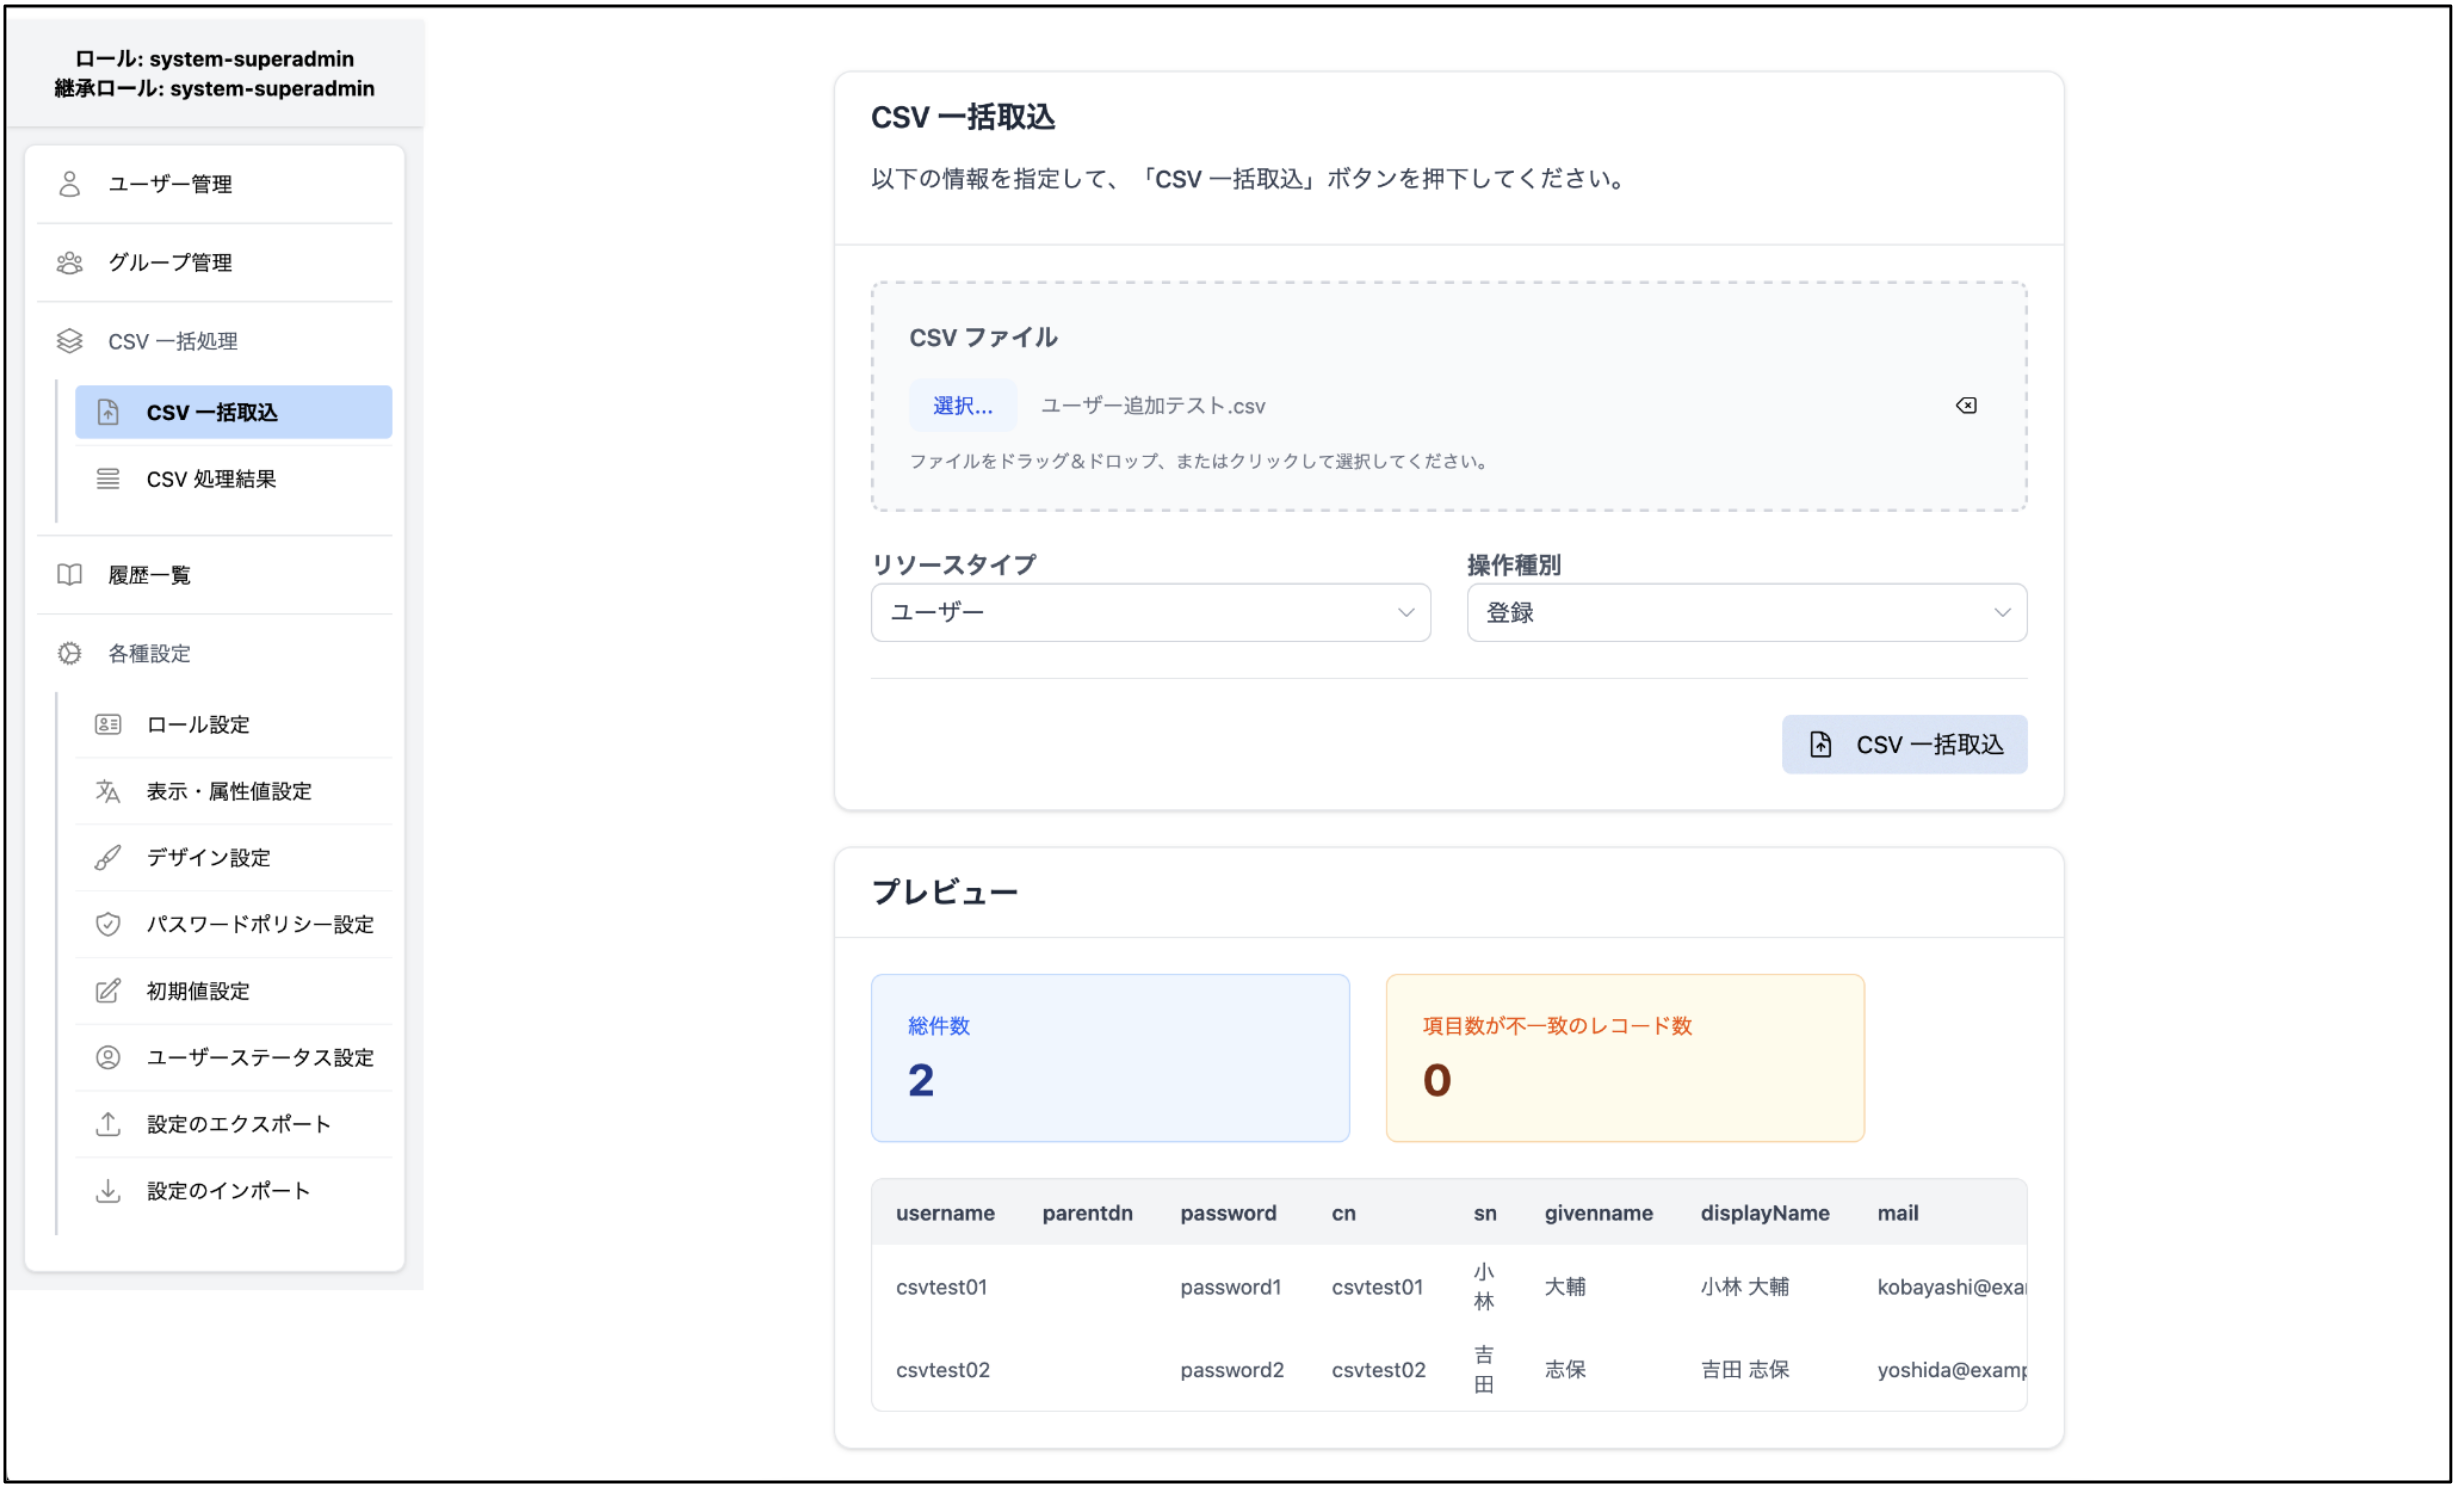Open ロール設定 settings
This screenshot has width=2456, height=1486.
234,724
